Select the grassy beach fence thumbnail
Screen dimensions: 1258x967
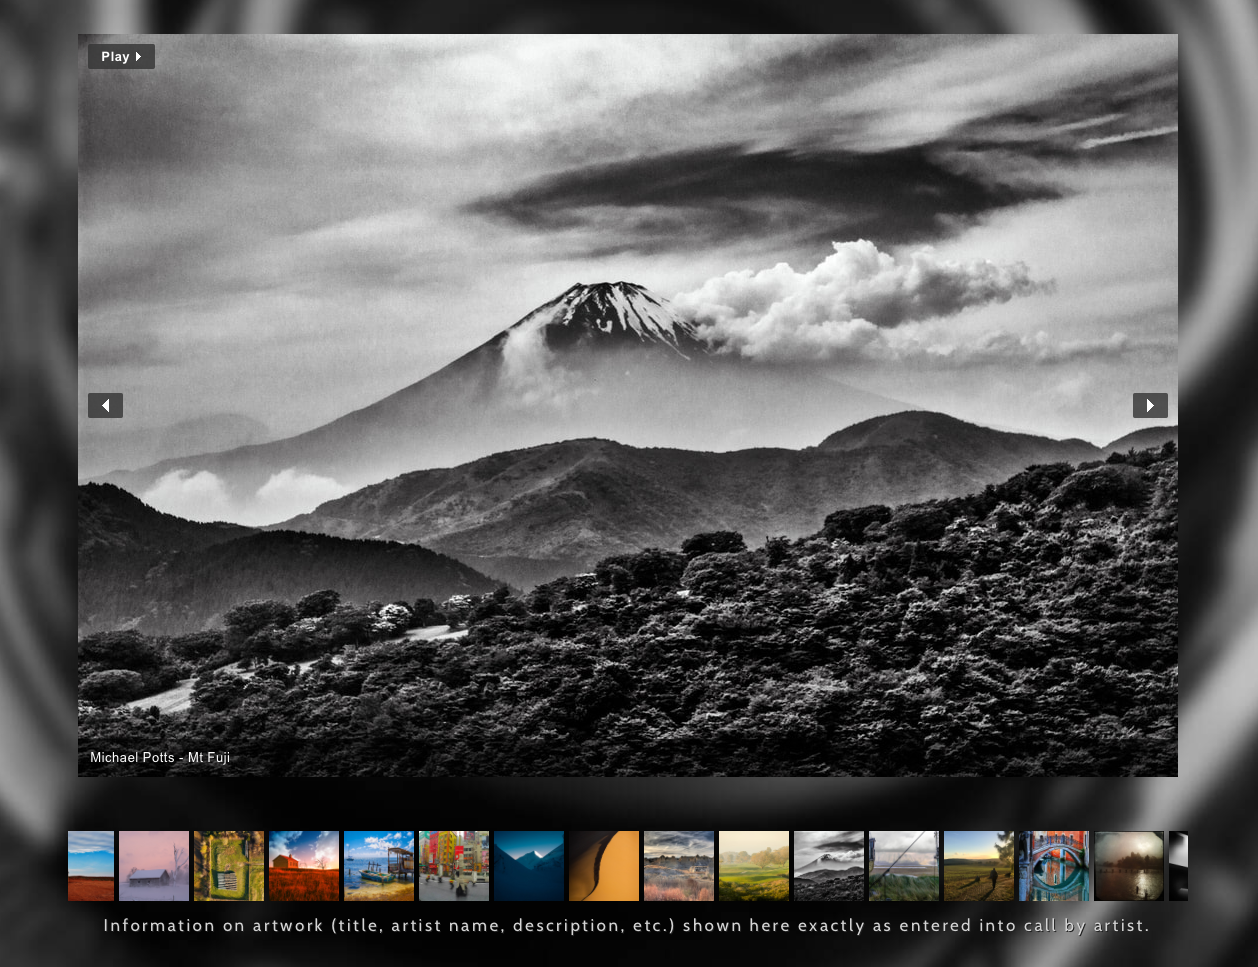coord(903,865)
